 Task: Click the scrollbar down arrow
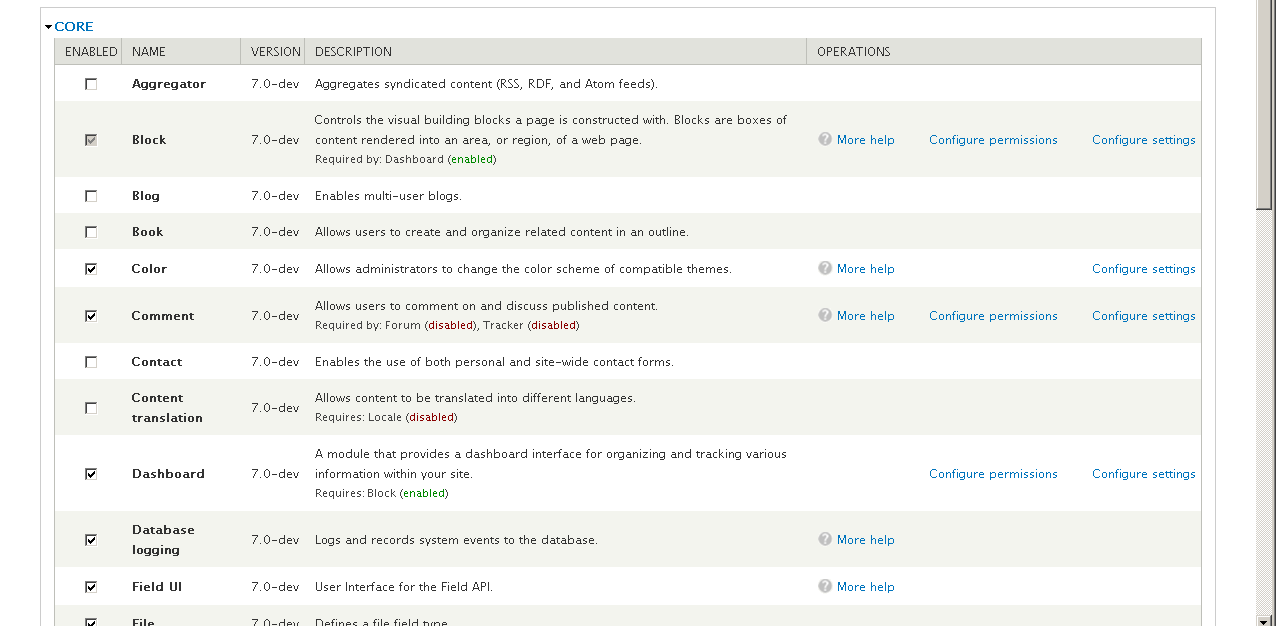coord(1265,619)
